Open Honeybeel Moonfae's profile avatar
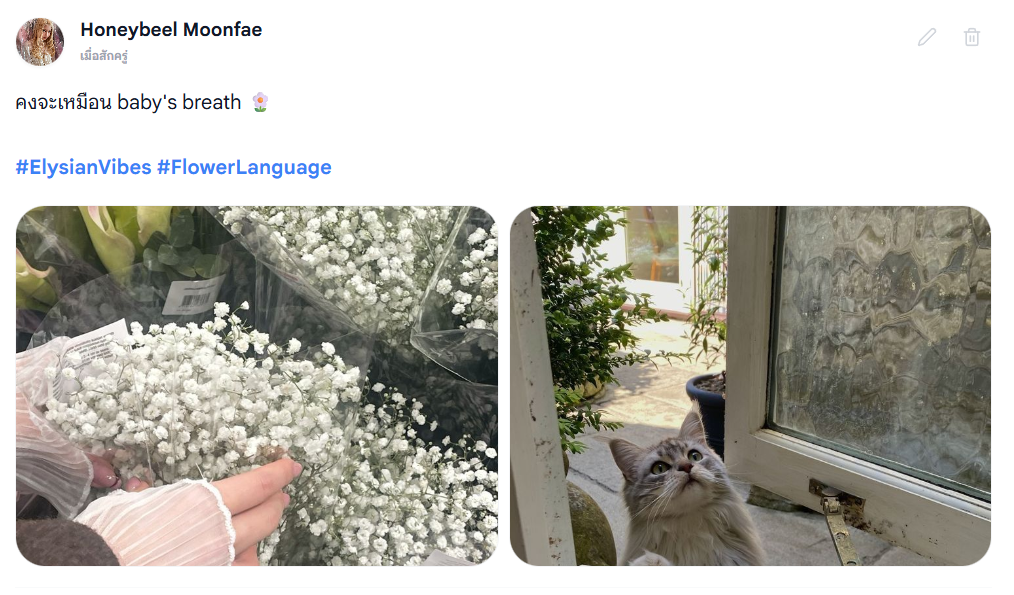Screen dimensions: 1014x595 pyautogui.click(x=40, y=42)
